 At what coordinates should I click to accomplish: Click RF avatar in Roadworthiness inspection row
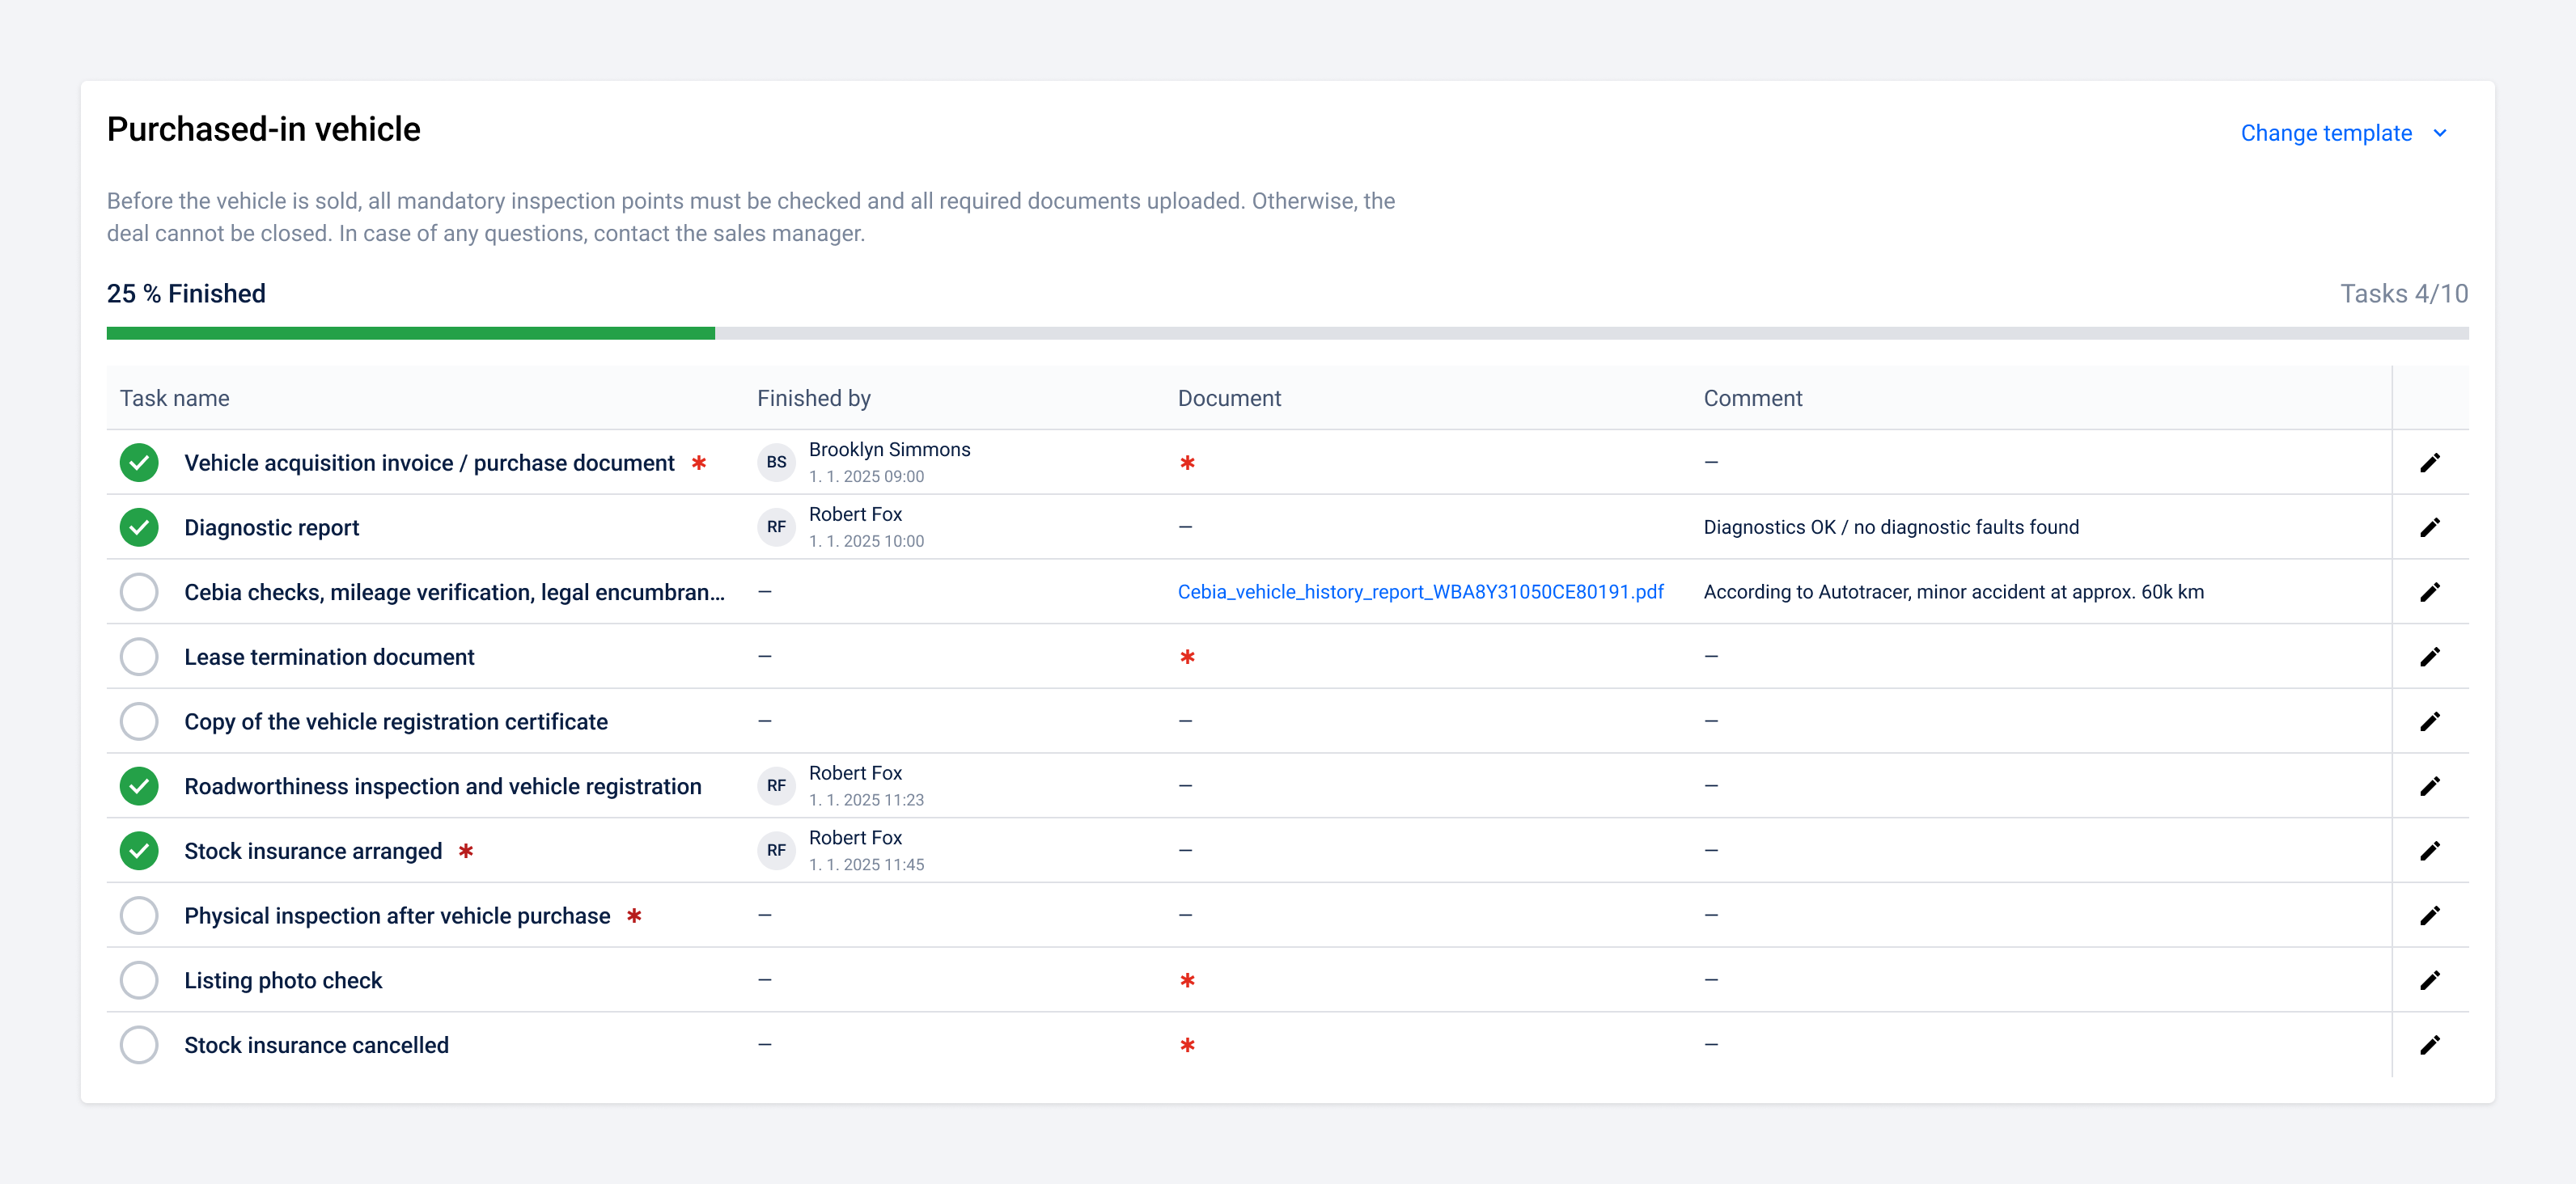click(776, 786)
